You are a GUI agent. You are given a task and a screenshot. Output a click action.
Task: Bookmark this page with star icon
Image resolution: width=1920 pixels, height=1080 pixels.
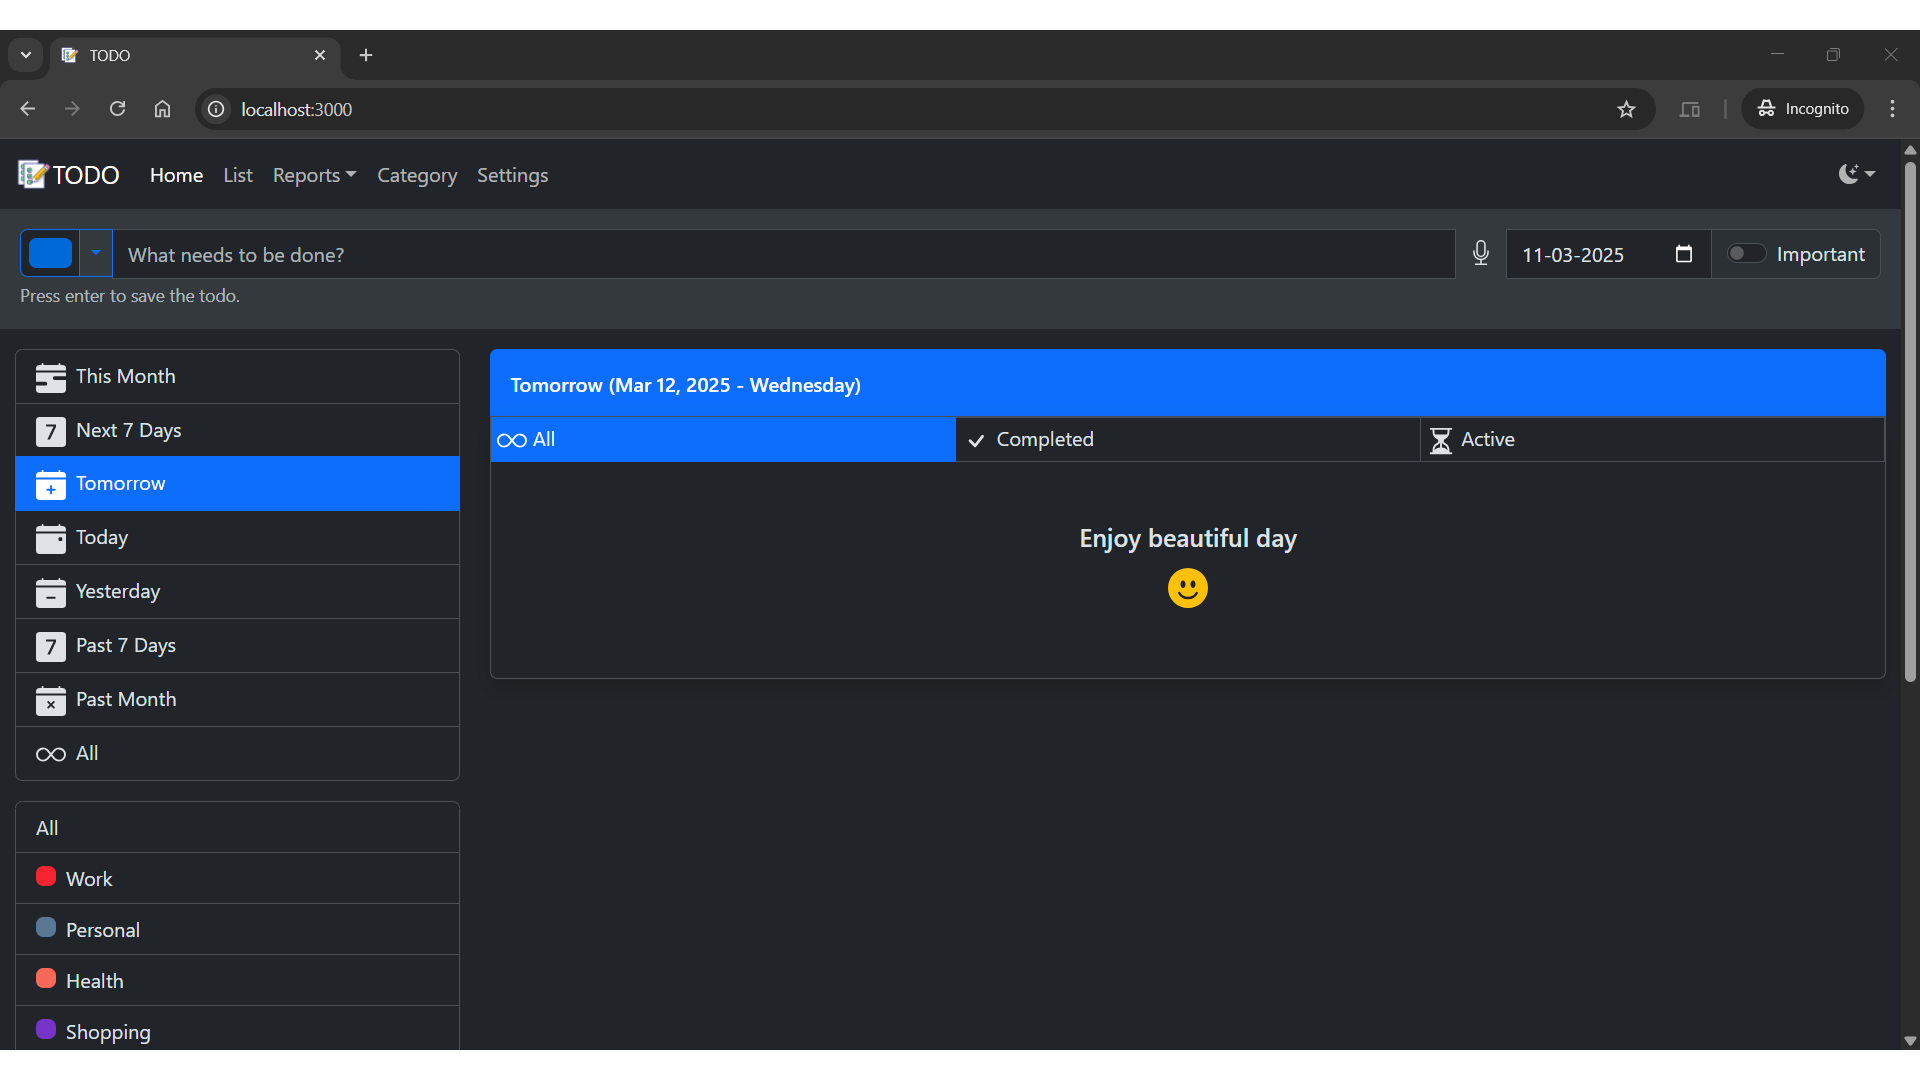coord(1627,110)
